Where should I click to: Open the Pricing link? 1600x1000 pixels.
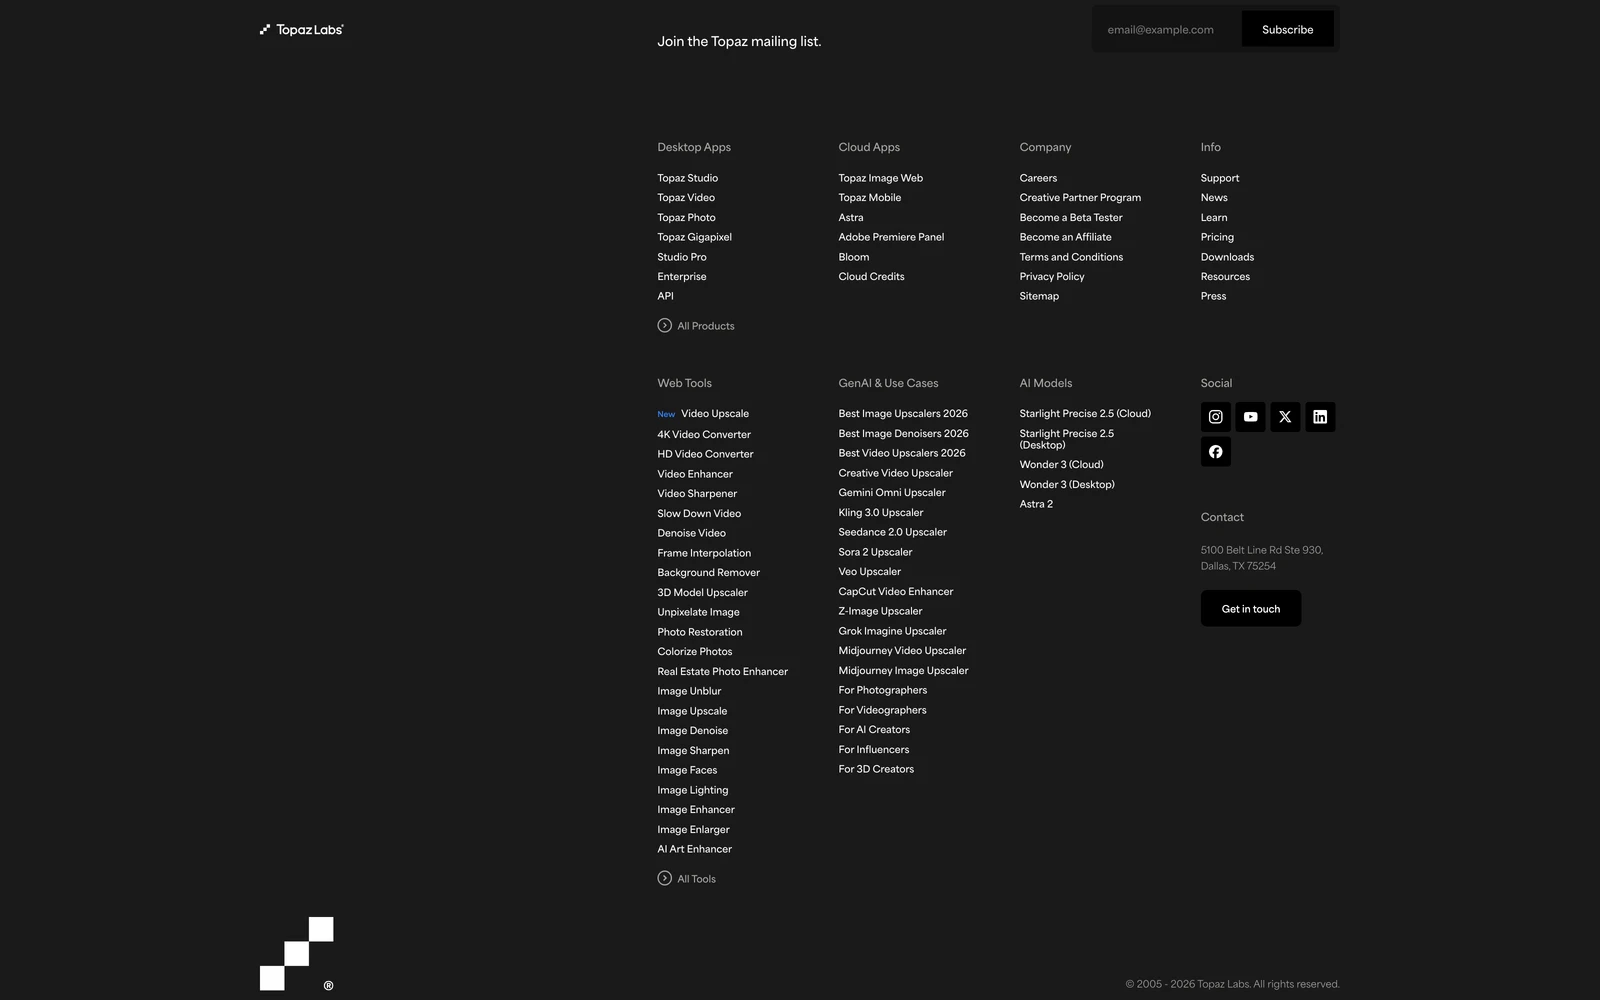coord(1217,237)
